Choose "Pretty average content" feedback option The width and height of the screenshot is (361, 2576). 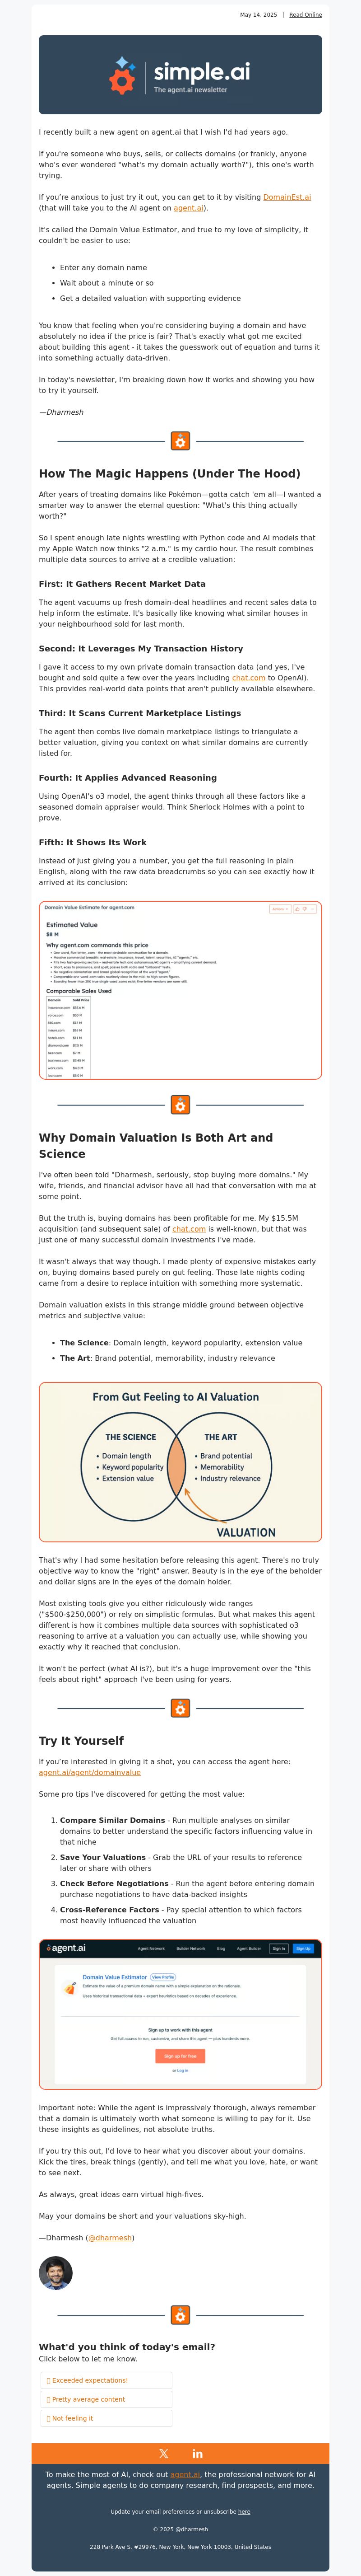click(106, 2399)
